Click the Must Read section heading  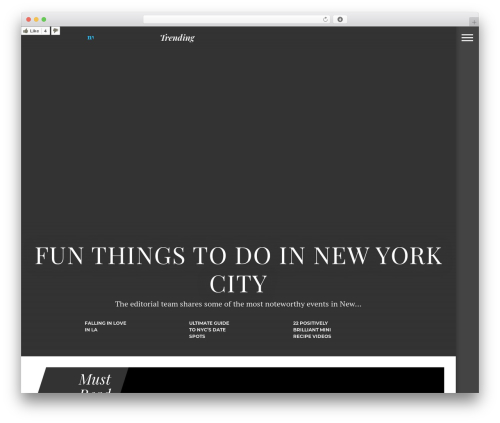click(x=95, y=382)
